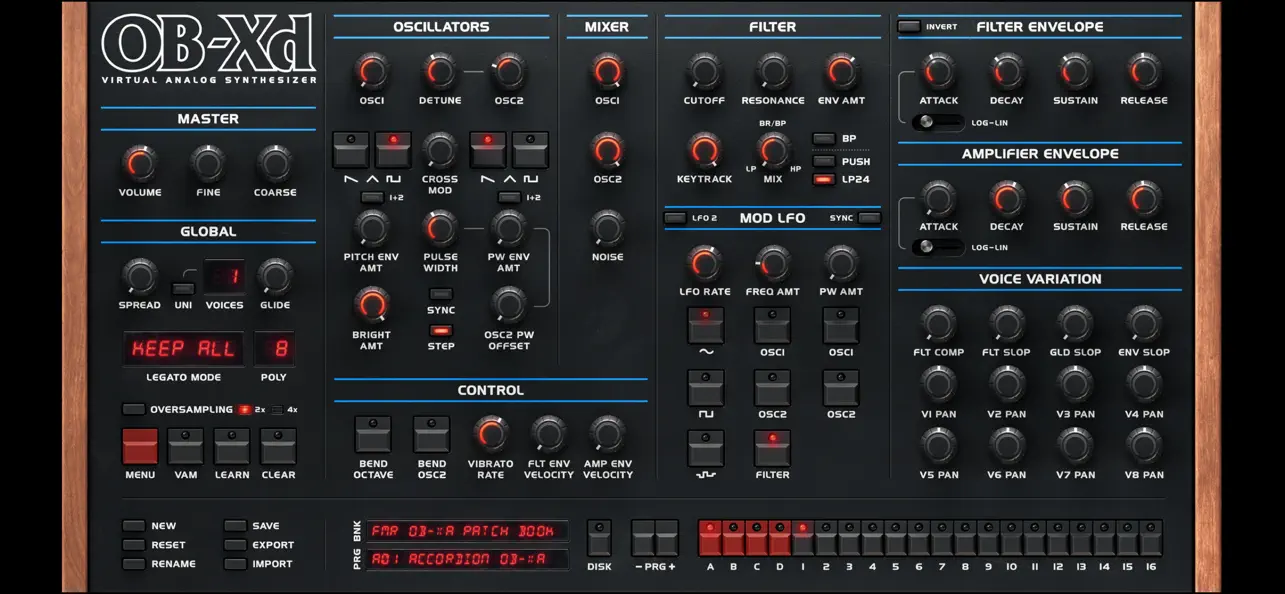Click the MIDI LEARN button
Screen dimensions: 1285x594
[x=232, y=446]
